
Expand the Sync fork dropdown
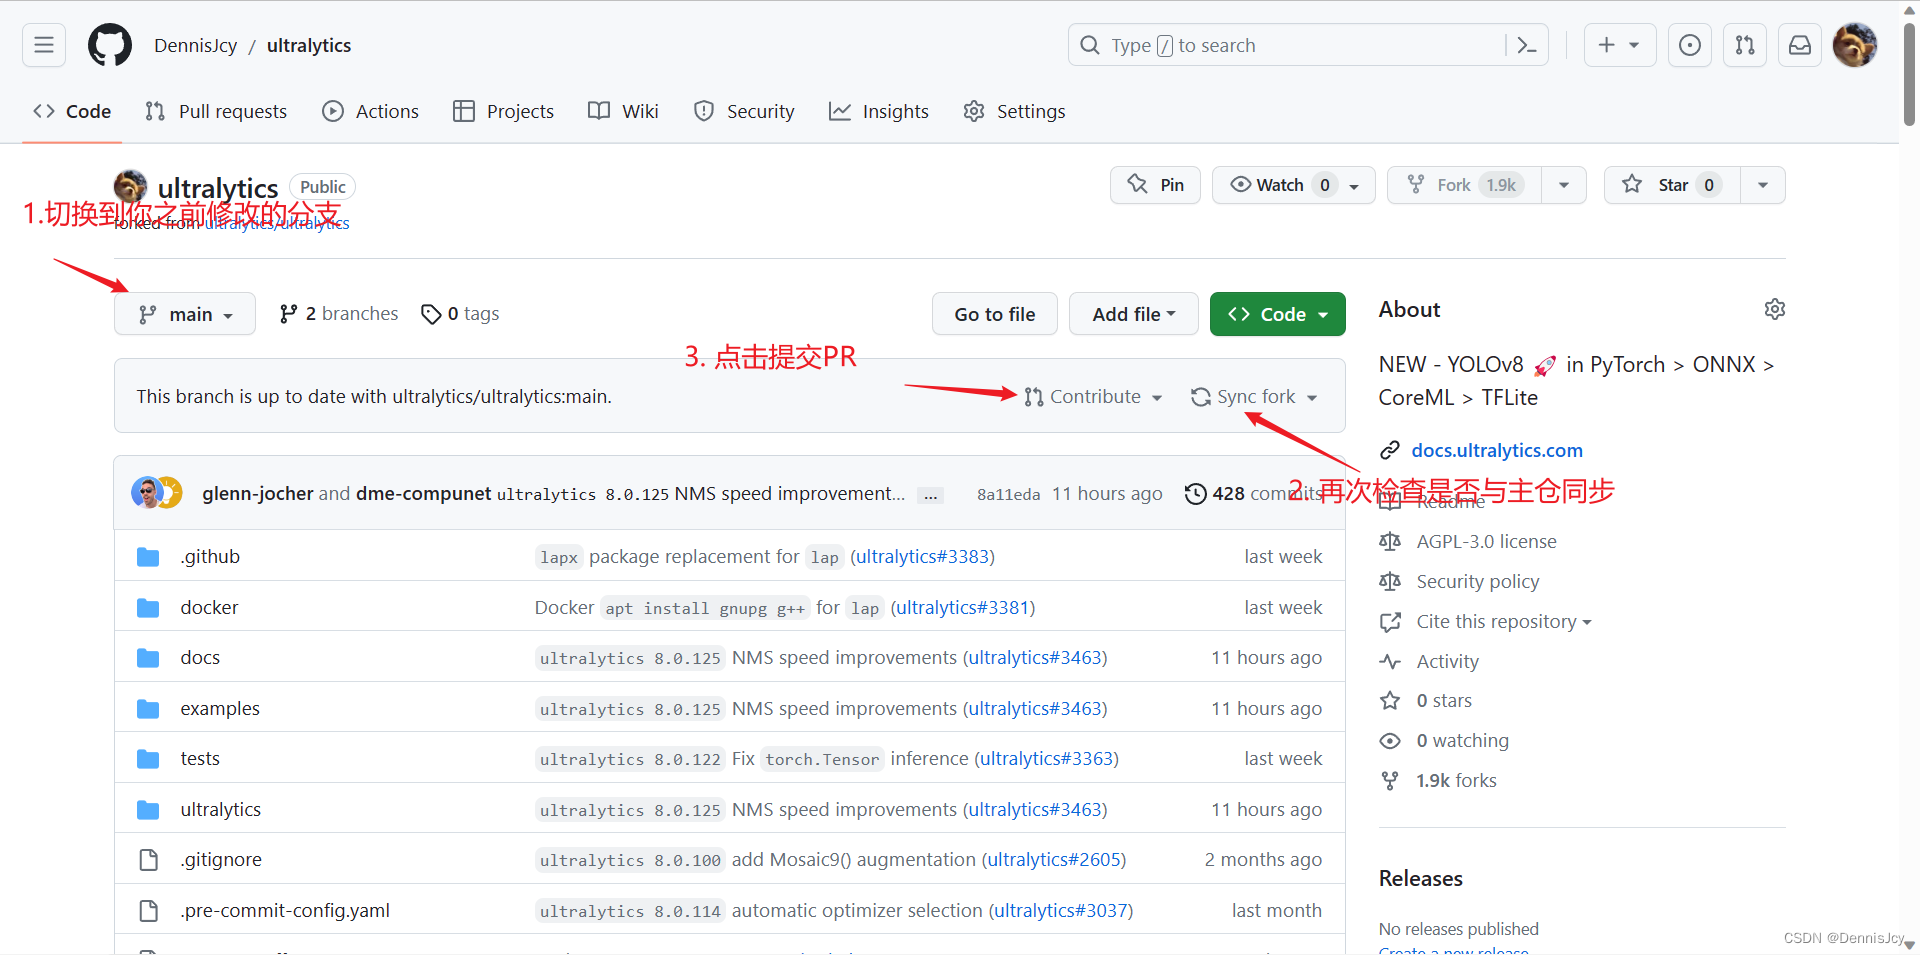(1254, 397)
